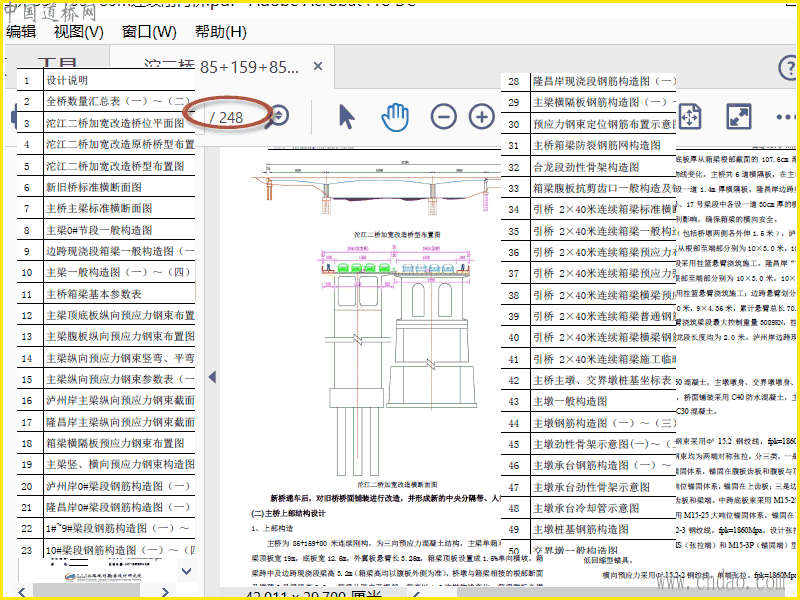Click the zoom out minus button
The width and height of the screenshot is (800, 600).
(443, 117)
